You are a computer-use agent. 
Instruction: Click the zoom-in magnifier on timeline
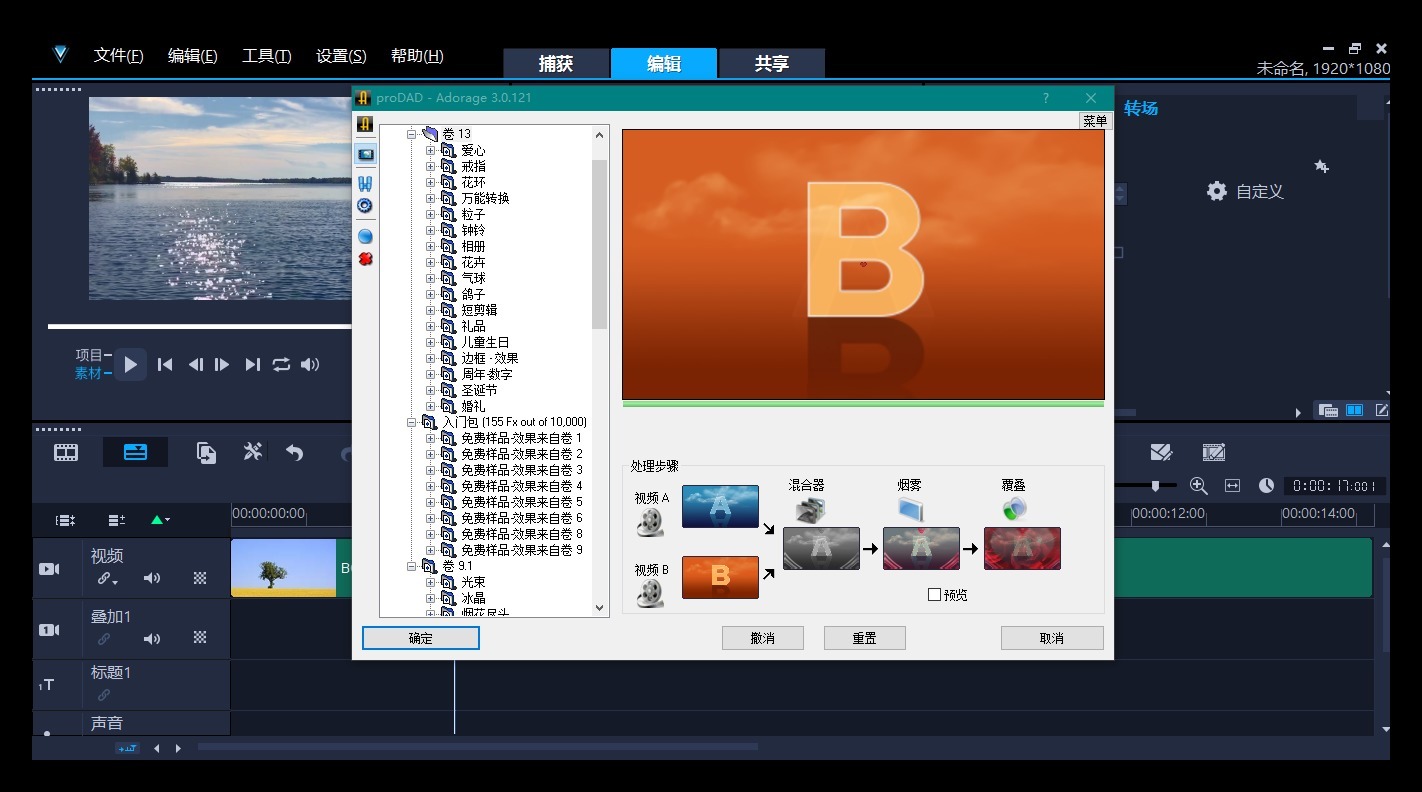point(1198,486)
